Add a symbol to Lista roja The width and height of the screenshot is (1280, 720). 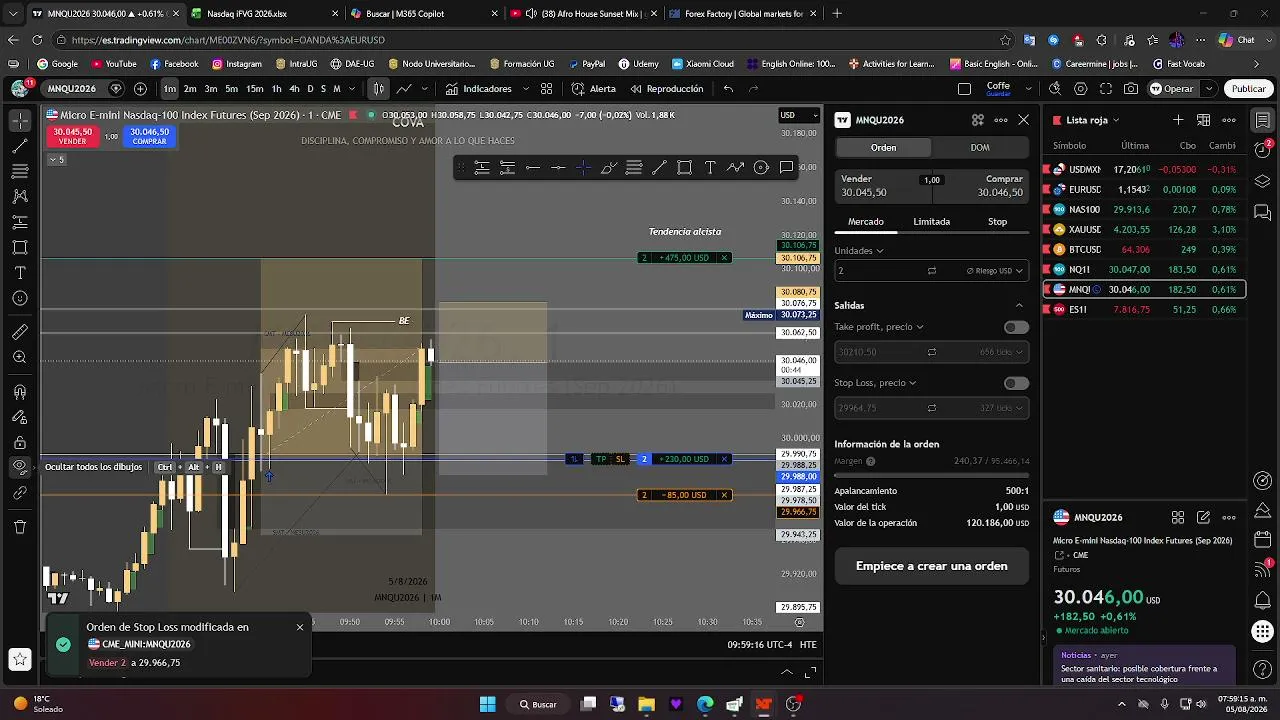click(x=1178, y=120)
